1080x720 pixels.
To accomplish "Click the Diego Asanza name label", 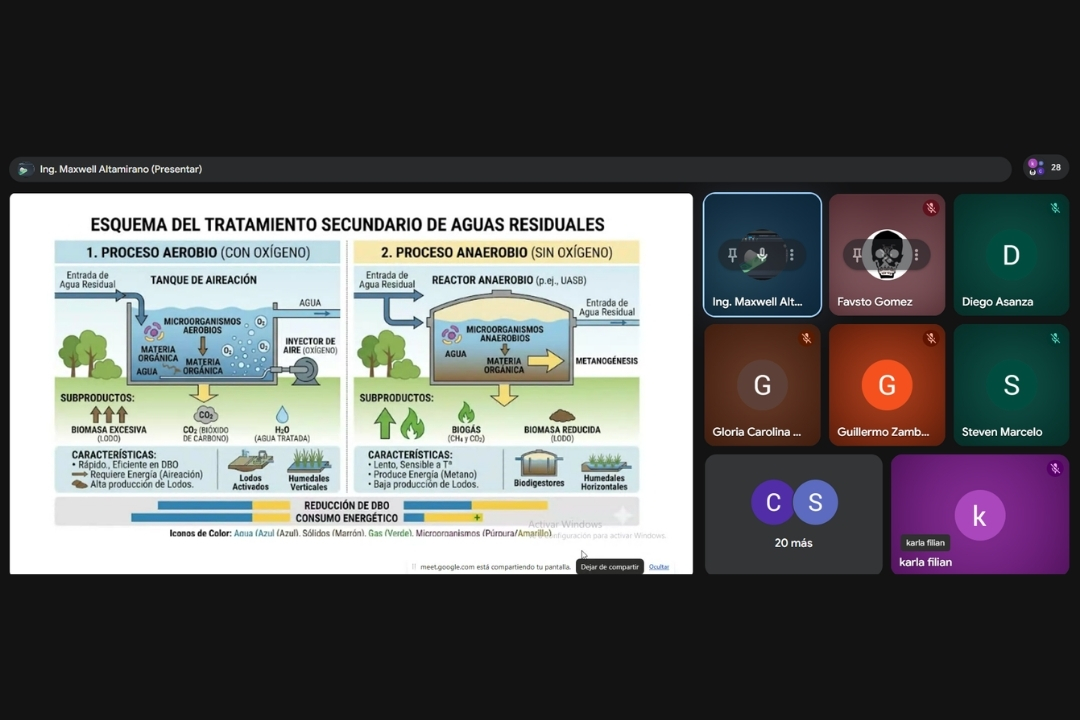I will pyautogui.click(x=997, y=302).
